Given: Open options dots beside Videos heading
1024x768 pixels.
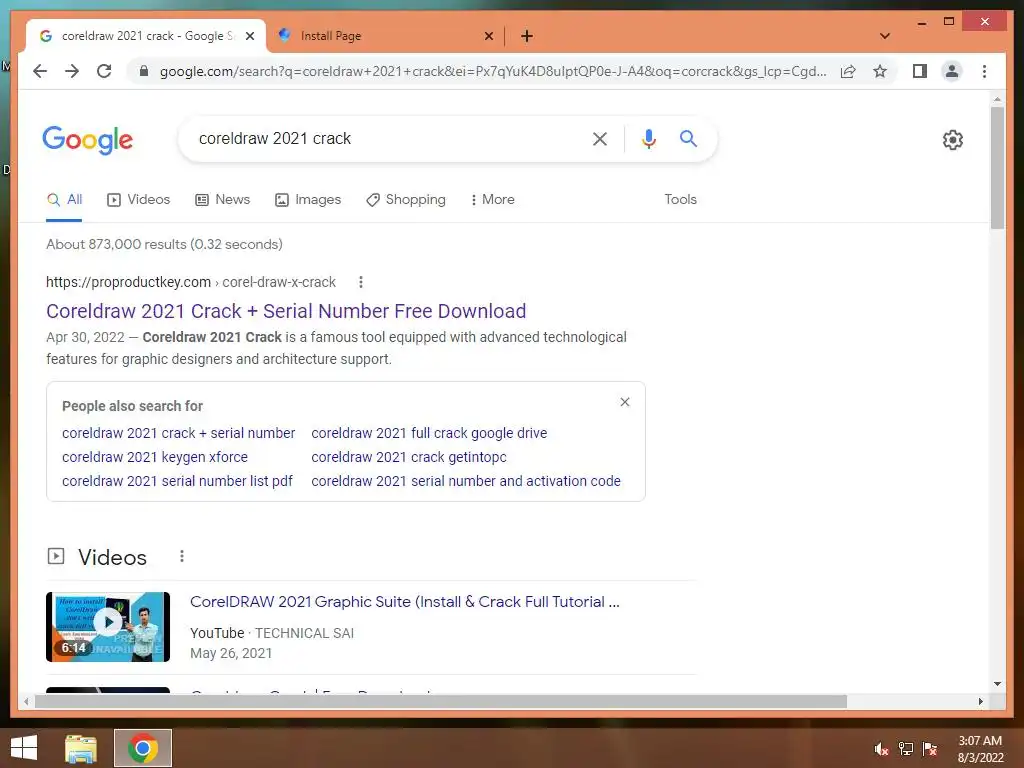Looking at the screenshot, I should pos(182,556).
